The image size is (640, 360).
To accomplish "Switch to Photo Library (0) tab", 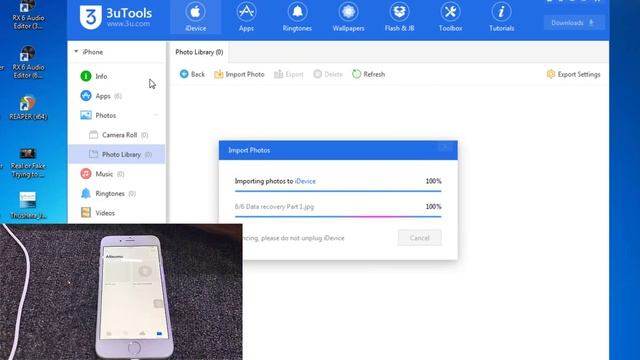I will pyautogui.click(x=199, y=52).
